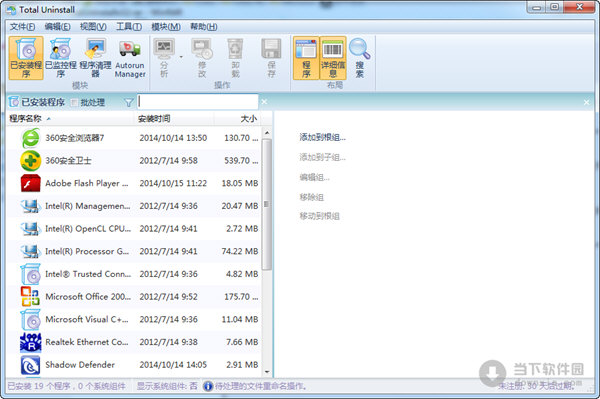Open the 编辑(E) menu
Image resolution: width=600 pixels, height=399 pixels.
point(57,26)
